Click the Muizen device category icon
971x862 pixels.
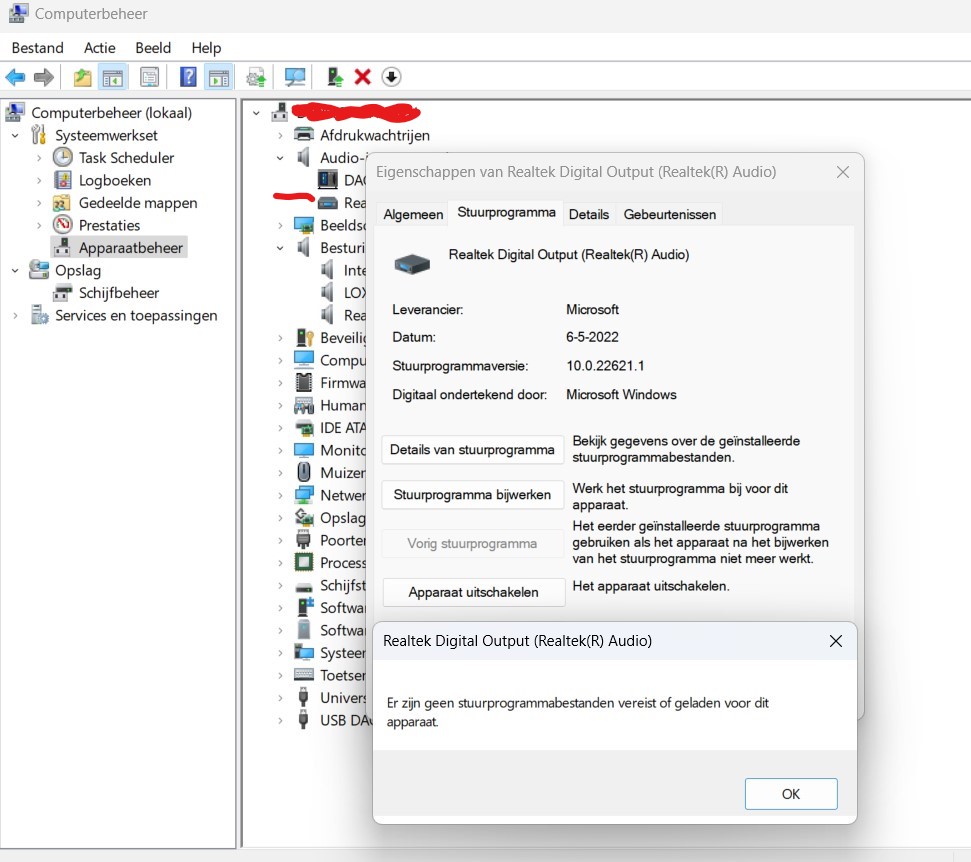[x=303, y=472]
